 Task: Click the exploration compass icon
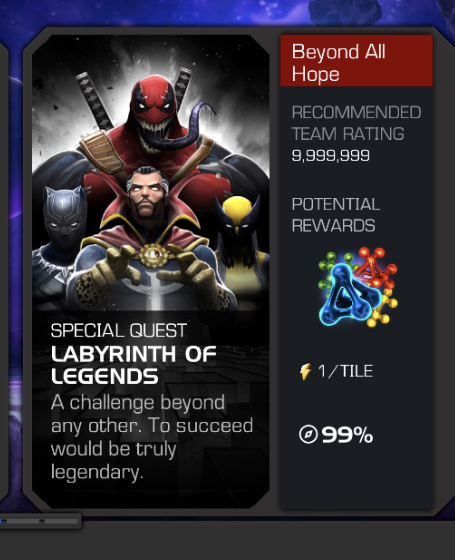tap(308, 434)
